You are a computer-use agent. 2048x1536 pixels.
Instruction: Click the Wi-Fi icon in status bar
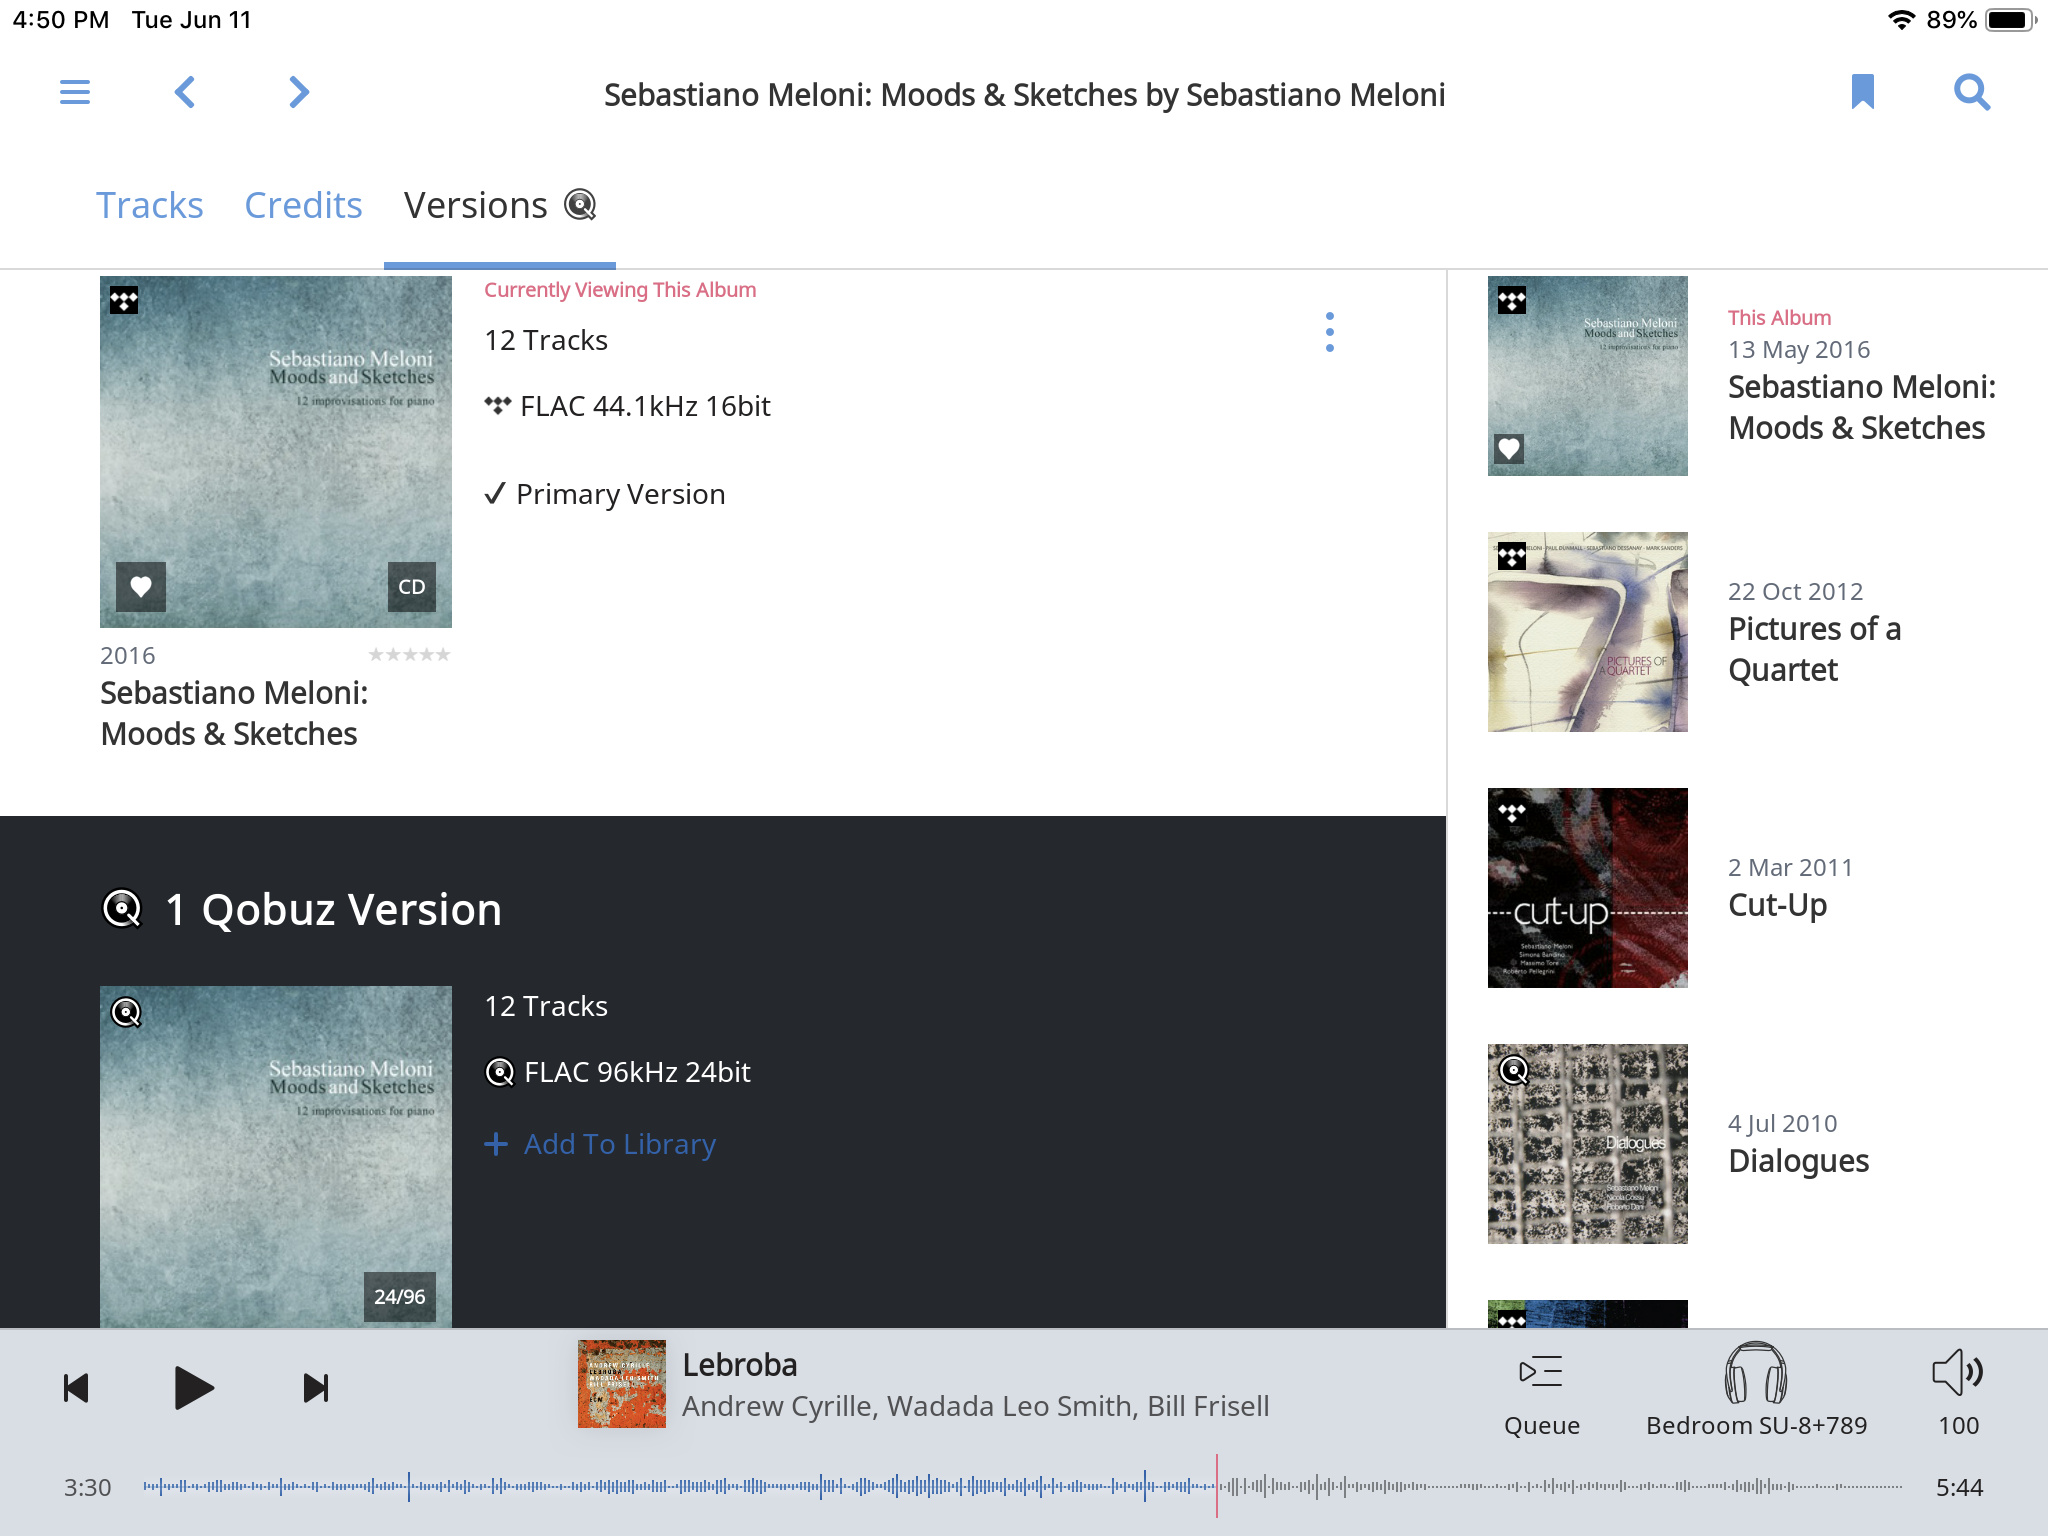point(1901,20)
